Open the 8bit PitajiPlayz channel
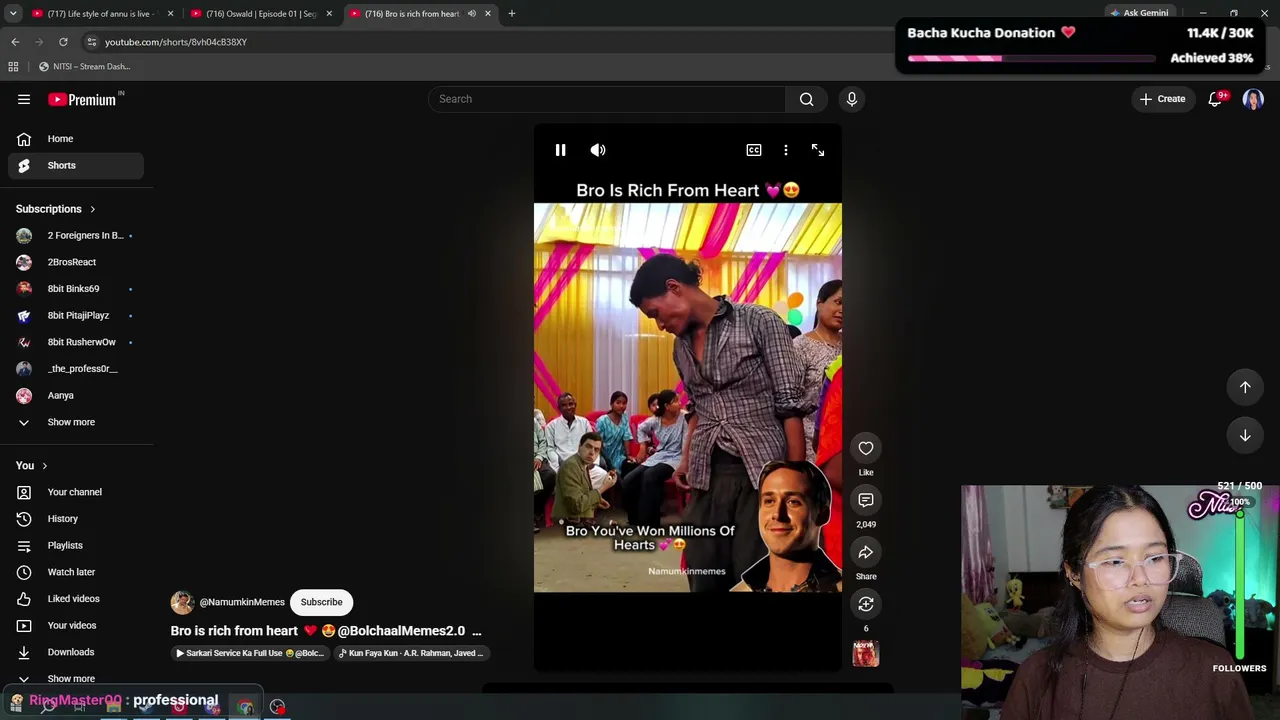The height and width of the screenshot is (720, 1280). coord(76,315)
